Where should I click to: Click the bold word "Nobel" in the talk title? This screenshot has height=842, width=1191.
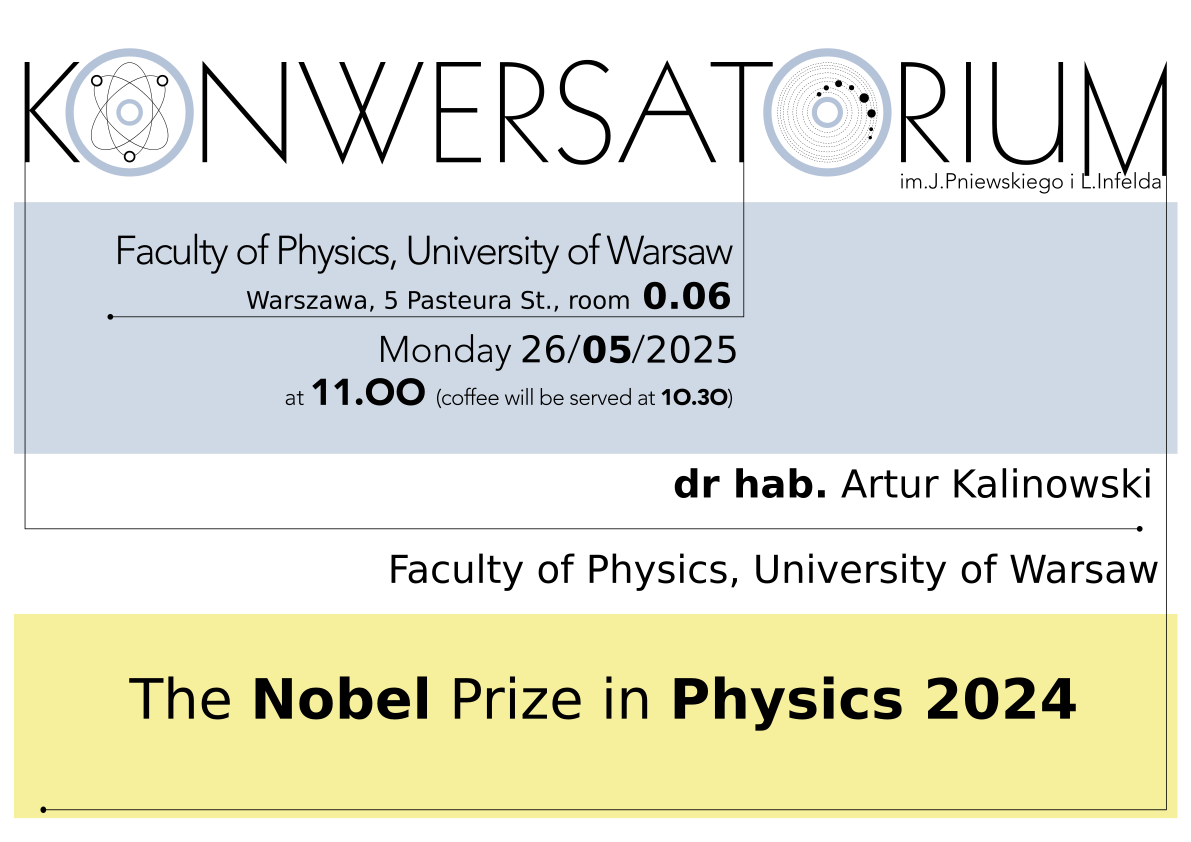coord(341,699)
